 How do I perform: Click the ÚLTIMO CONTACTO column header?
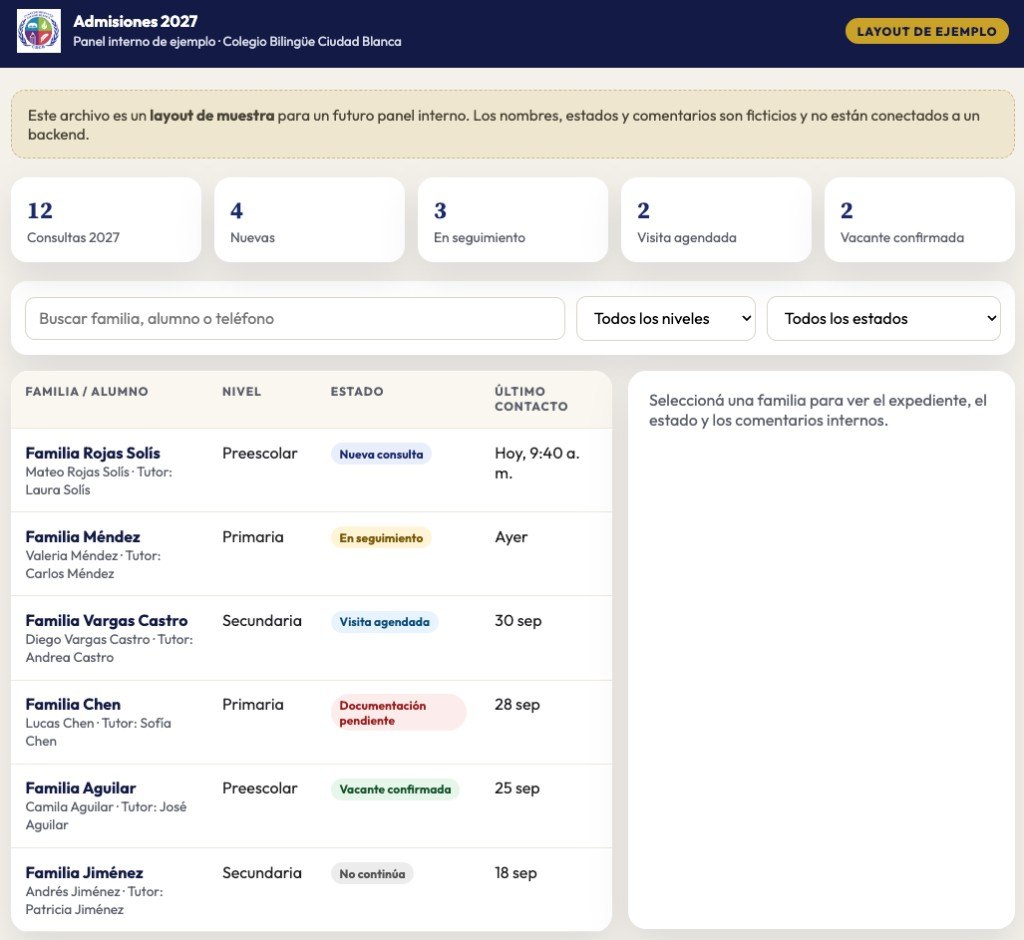click(x=531, y=398)
